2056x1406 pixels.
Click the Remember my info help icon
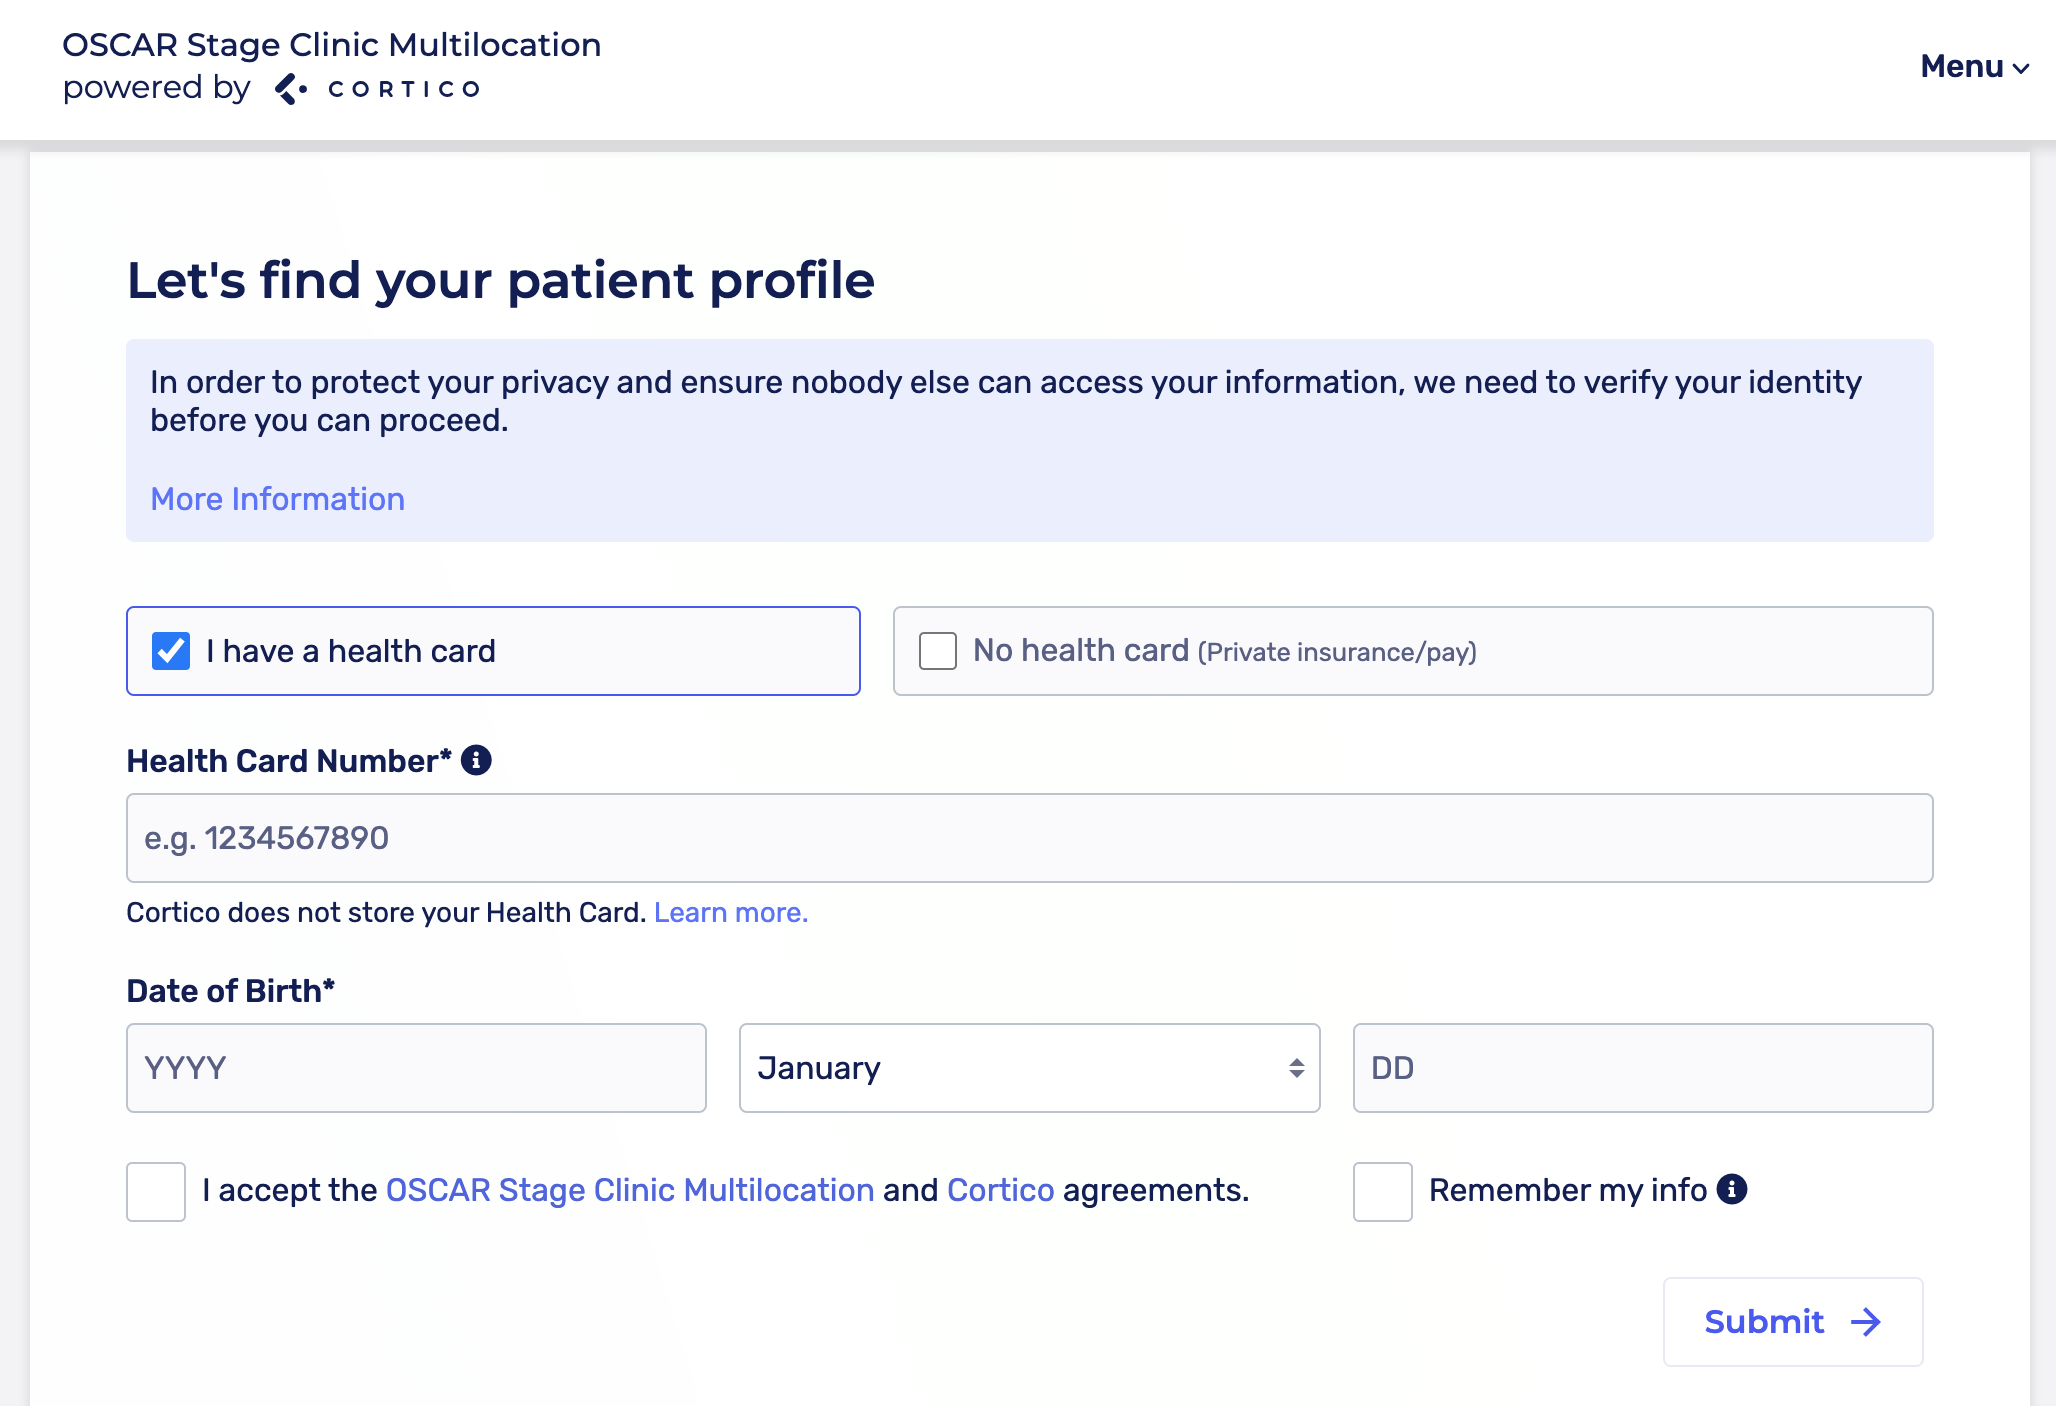point(1731,1189)
